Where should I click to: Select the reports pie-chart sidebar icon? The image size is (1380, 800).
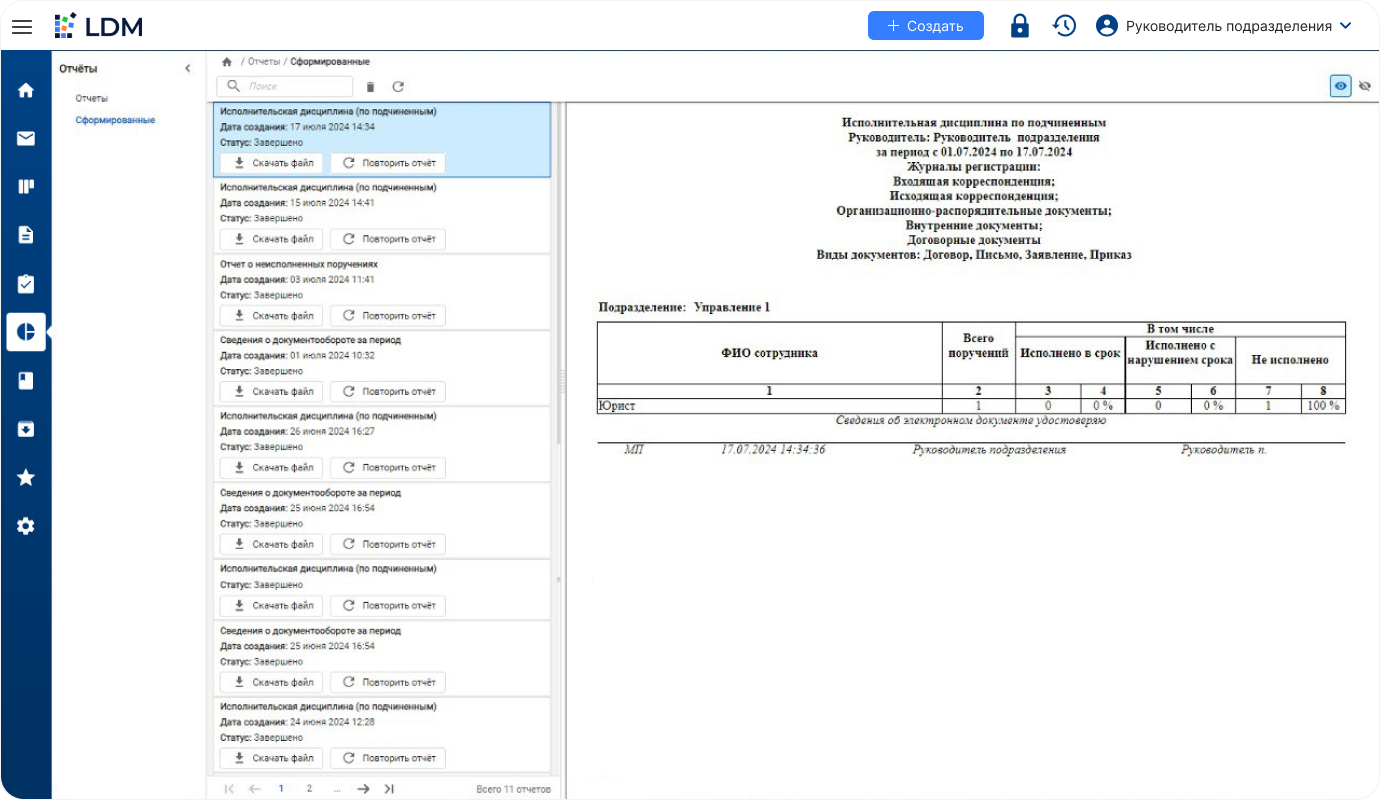point(25,331)
